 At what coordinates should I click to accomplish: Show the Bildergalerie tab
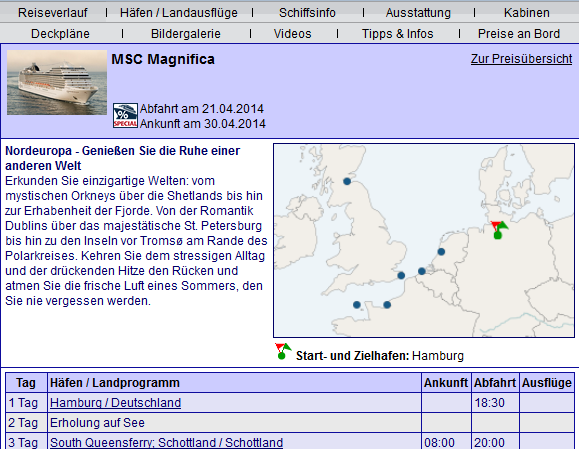[x=186, y=34]
